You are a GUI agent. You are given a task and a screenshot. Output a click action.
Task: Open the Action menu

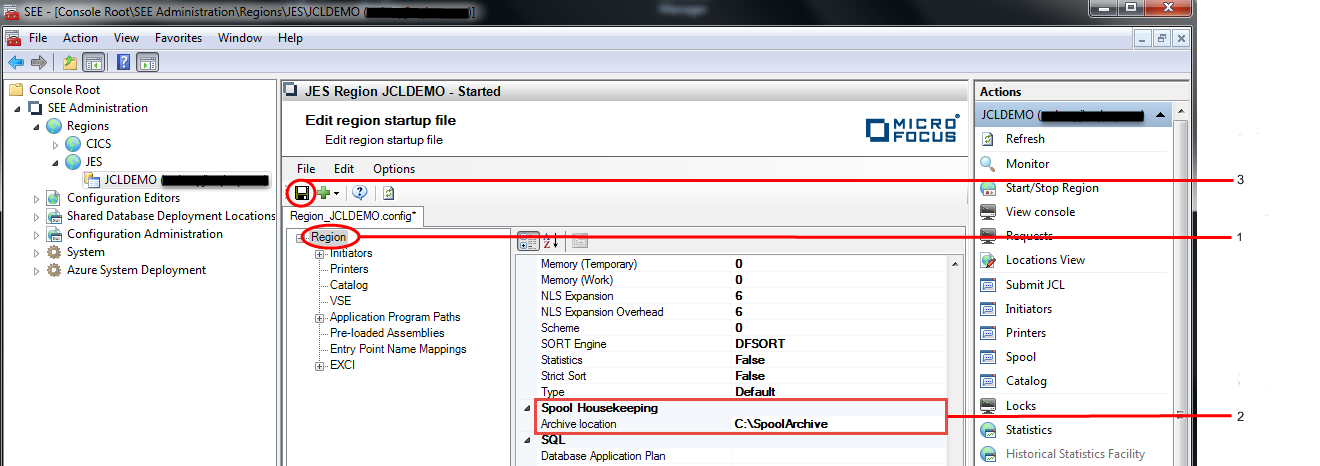[80, 38]
